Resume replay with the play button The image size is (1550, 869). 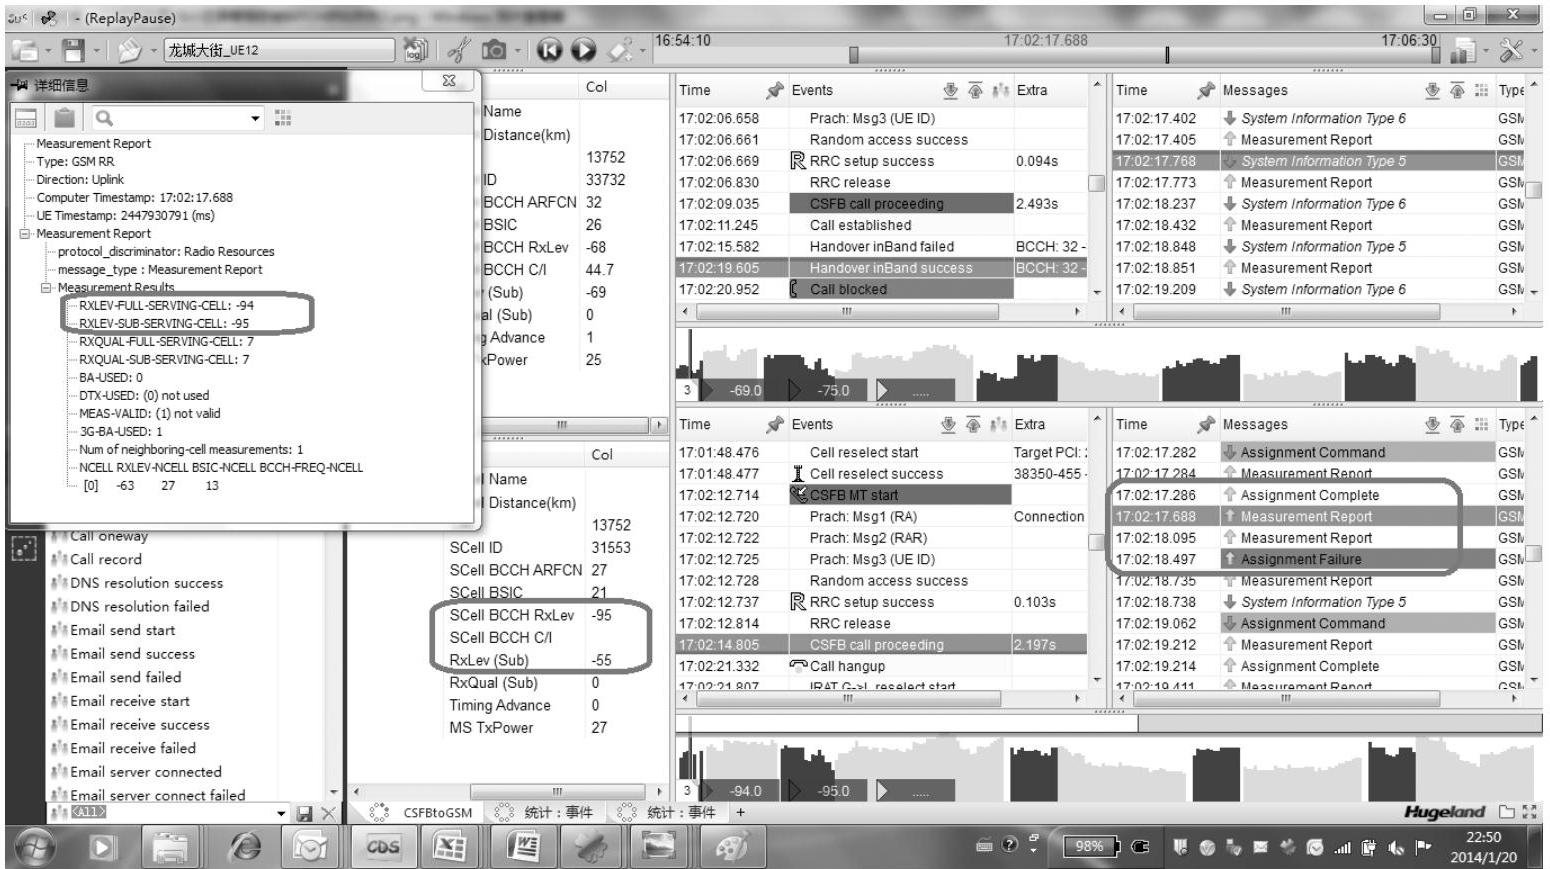pyautogui.click(x=583, y=49)
